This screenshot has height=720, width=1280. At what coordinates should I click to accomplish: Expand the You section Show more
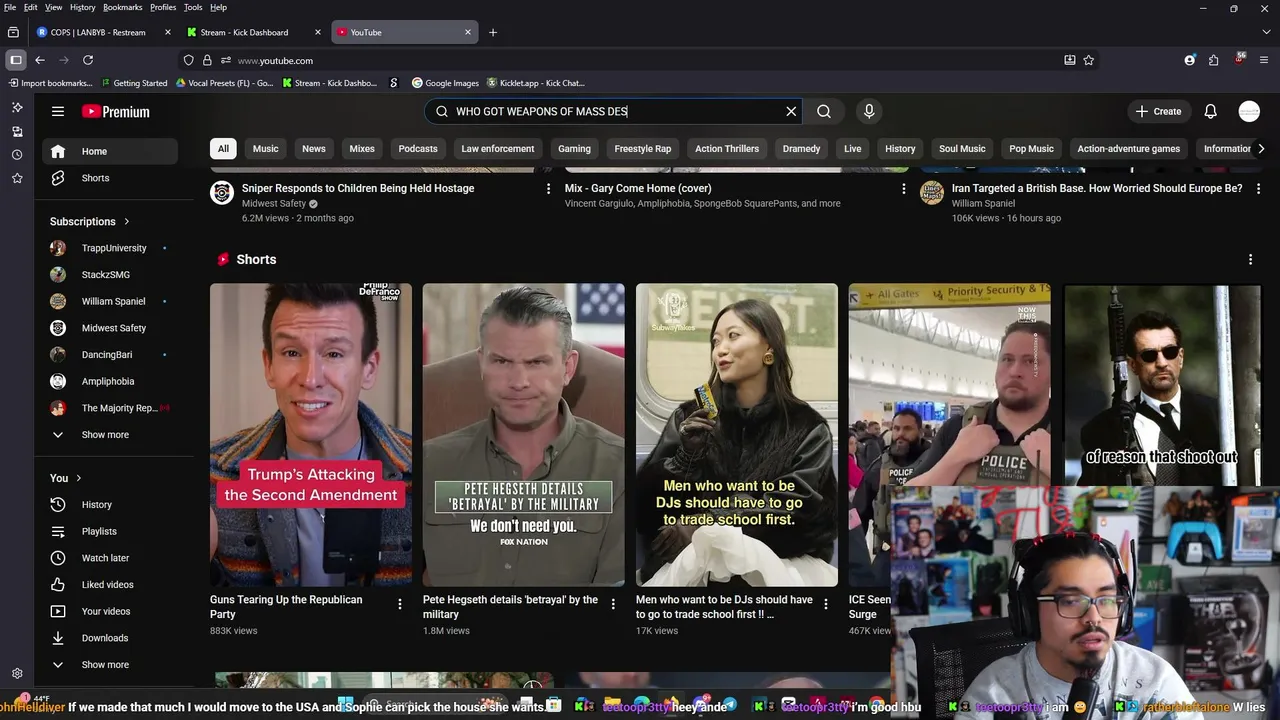(110, 665)
